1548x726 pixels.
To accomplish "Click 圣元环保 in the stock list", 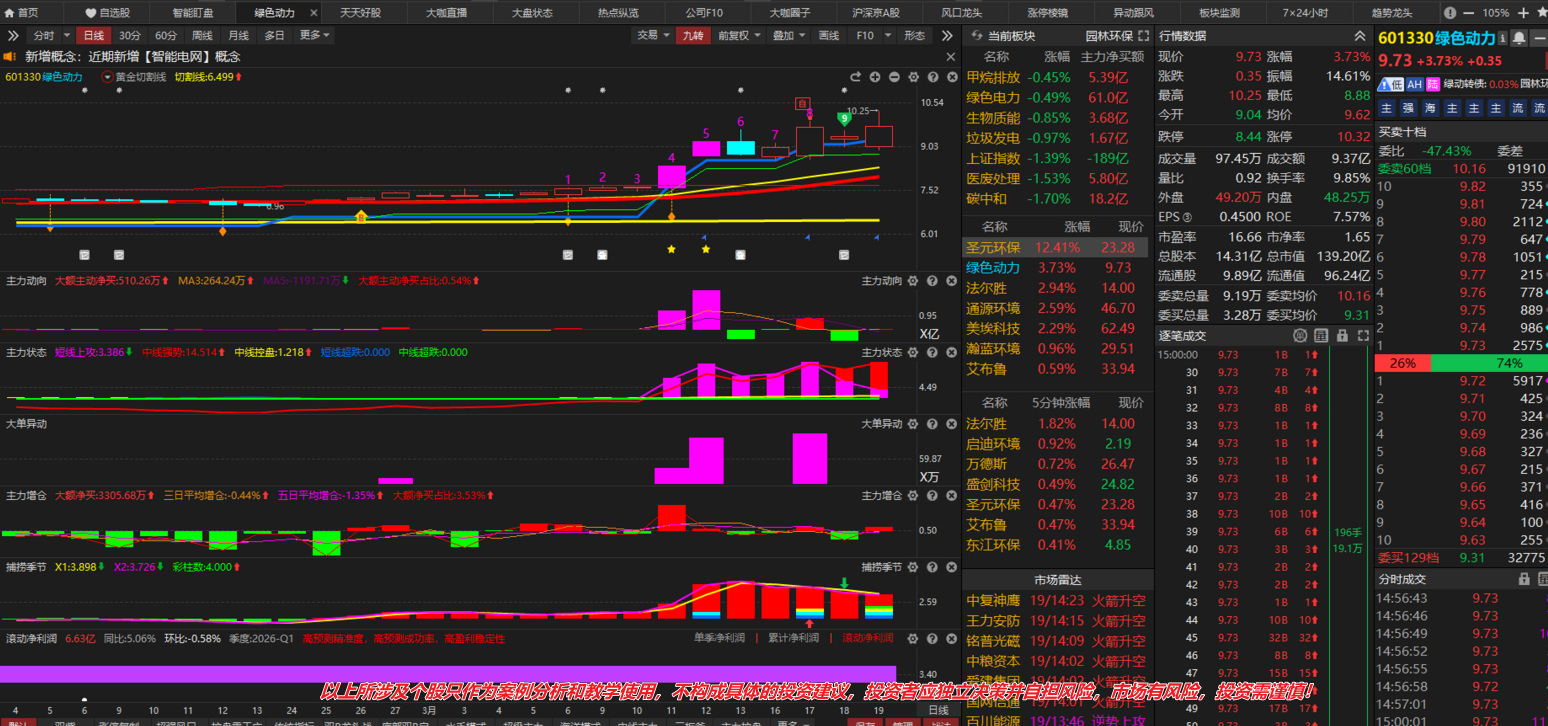I will tap(993, 247).
